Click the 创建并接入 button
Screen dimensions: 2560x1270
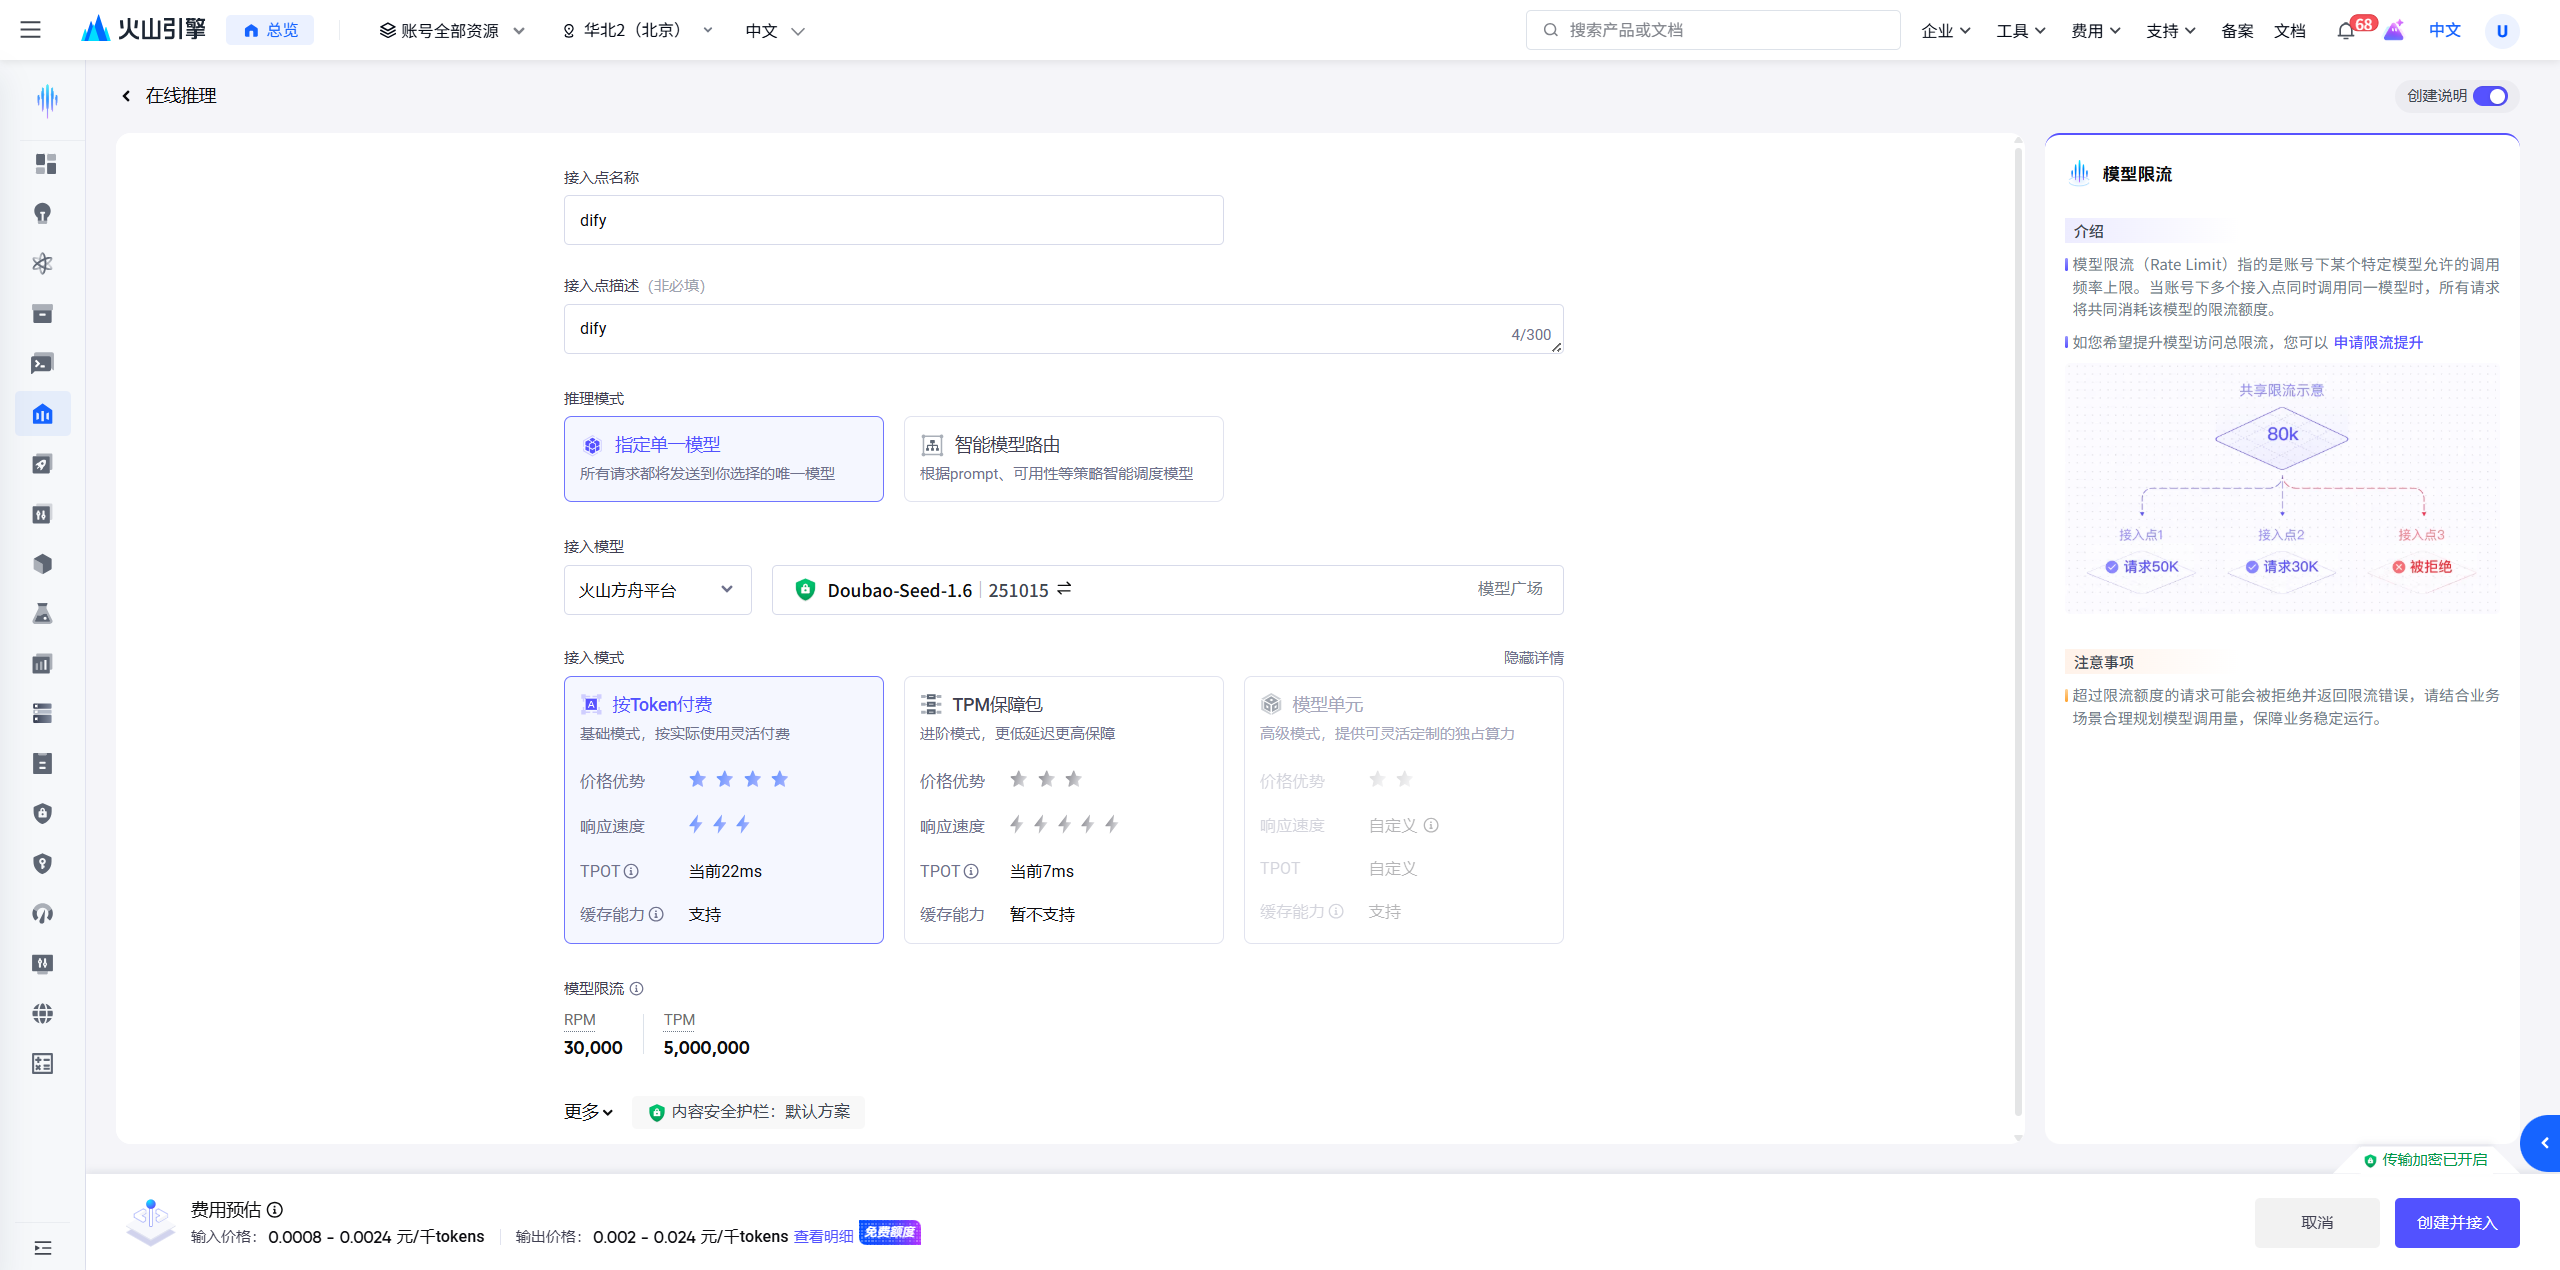click(2456, 1223)
